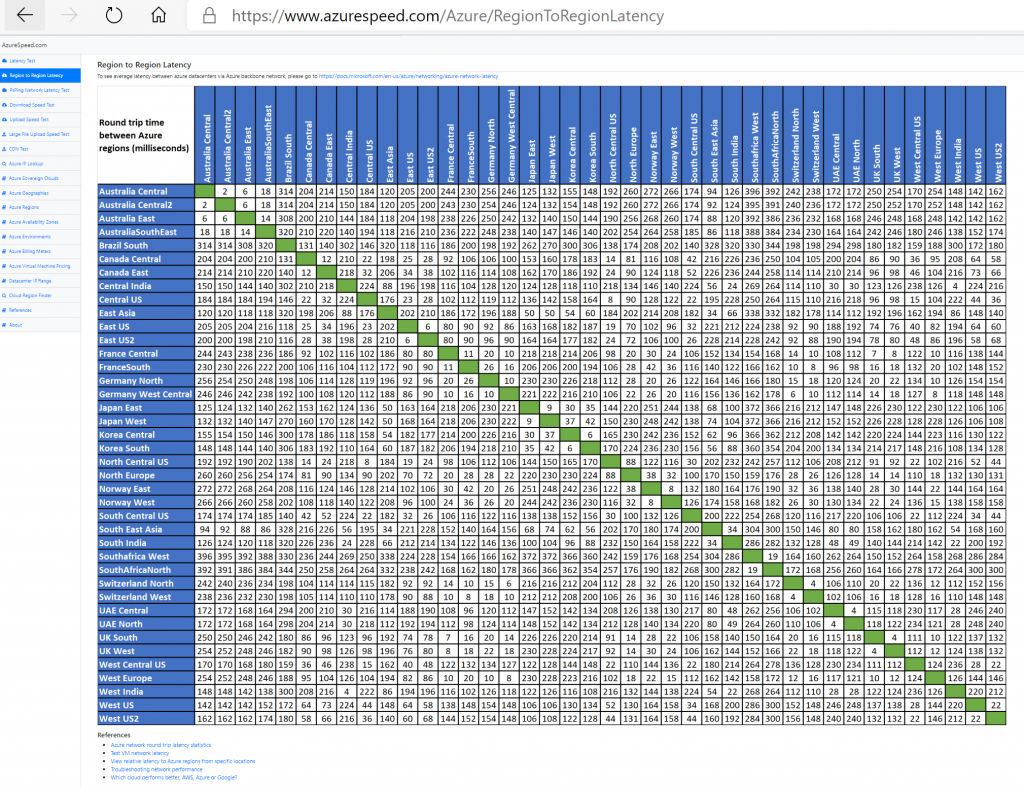The height and width of the screenshot is (787, 1024).
Task: Go to the browser home page icon
Action: (x=159, y=15)
